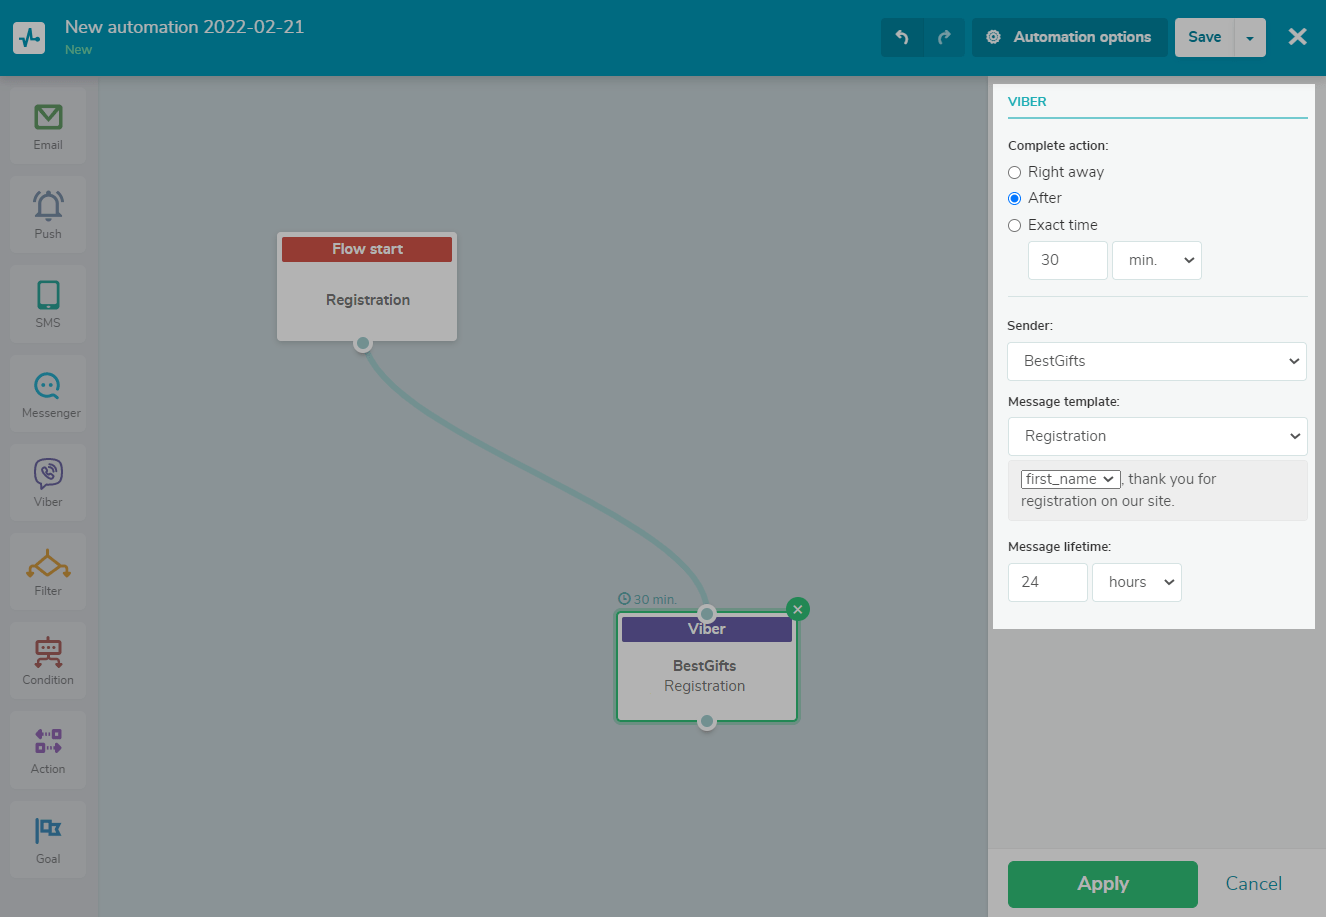Select the After radio option

click(x=1015, y=198)
